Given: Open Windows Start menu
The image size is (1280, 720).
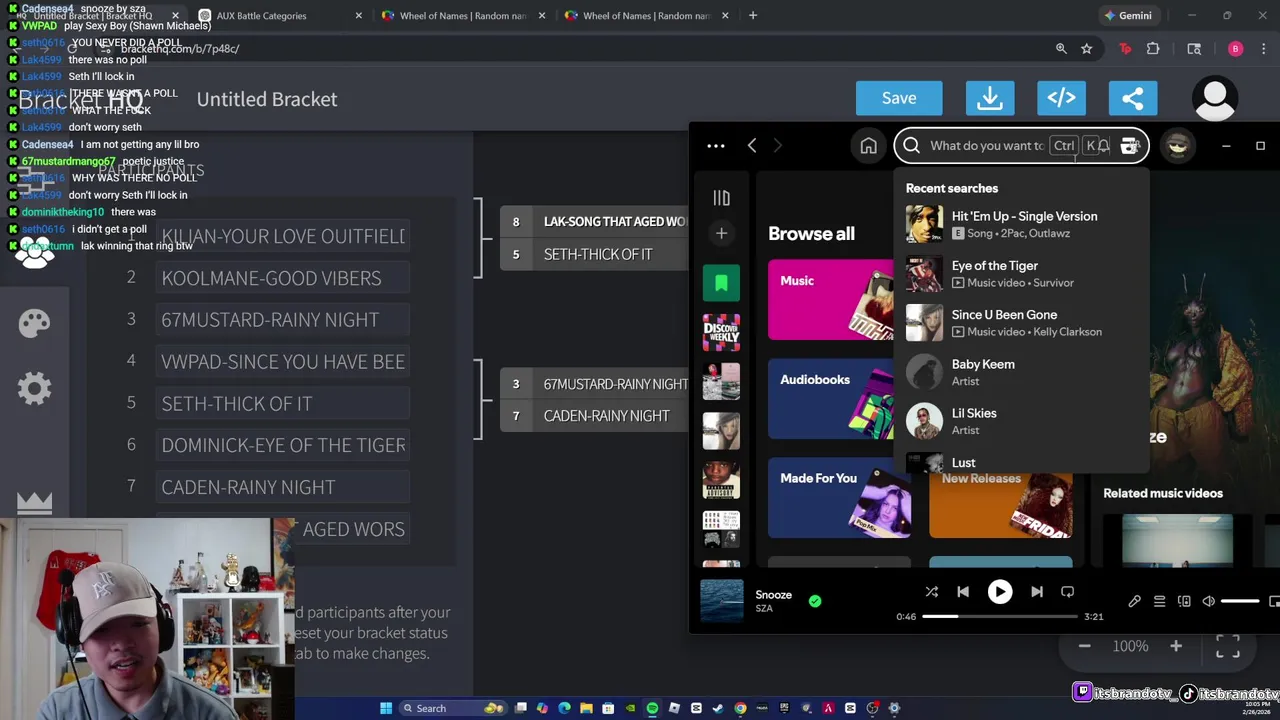Looking at the screenshot, I should click(386, 708).
